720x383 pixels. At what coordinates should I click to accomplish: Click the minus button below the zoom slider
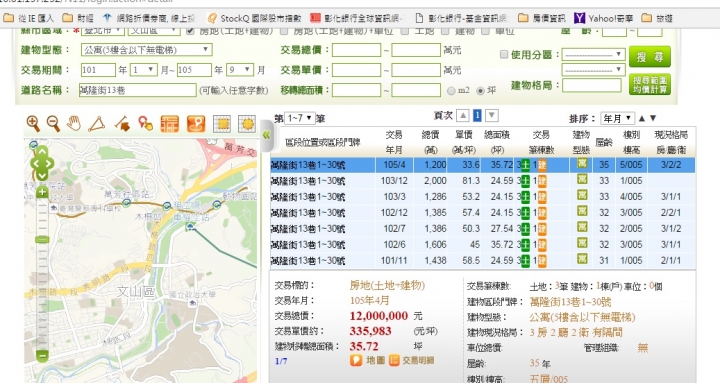(x=42, y=355)
